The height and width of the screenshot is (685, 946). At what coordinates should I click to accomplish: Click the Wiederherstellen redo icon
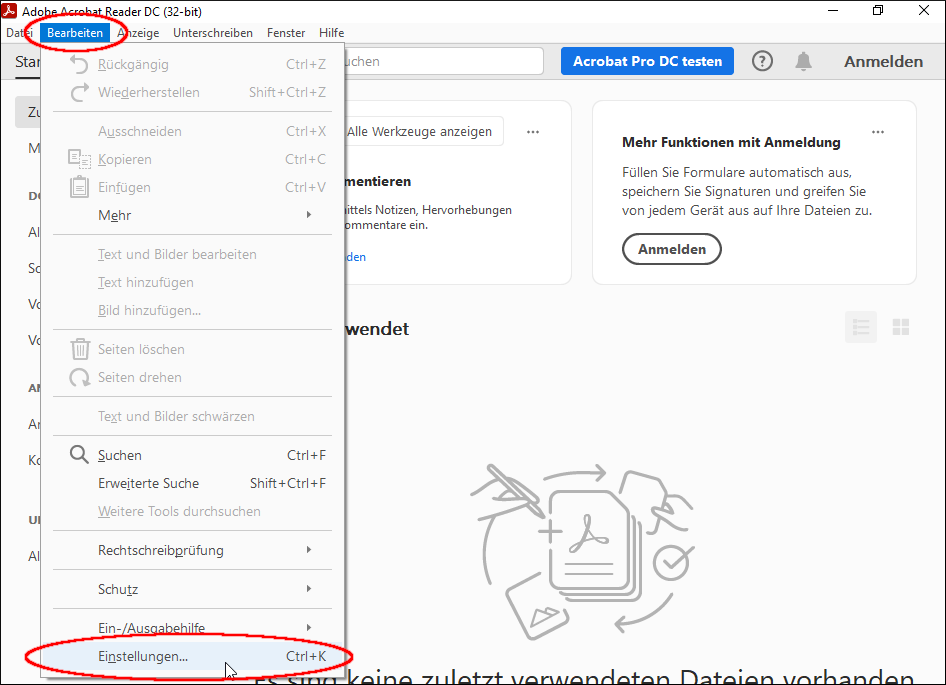click(x=79, y=92)
